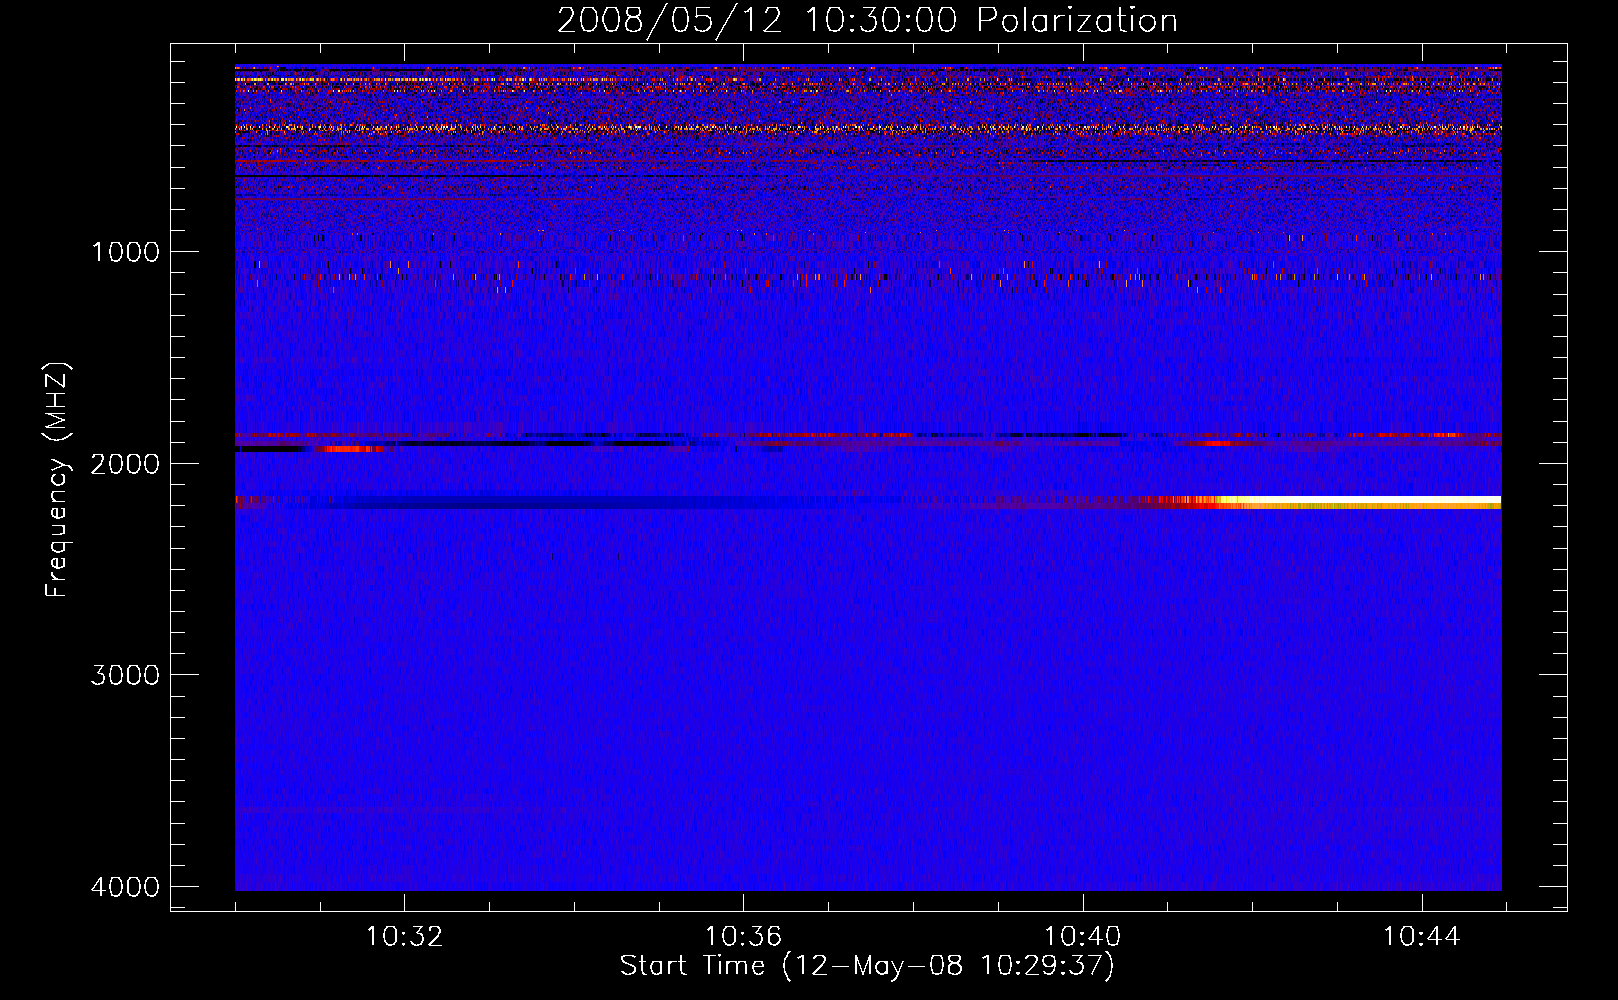Click the "Start Time (12-May-08 10:29:37)" label
The height and width of the screenshot is (1000, 1618).
pyautogui.click(x=867, y=966)
